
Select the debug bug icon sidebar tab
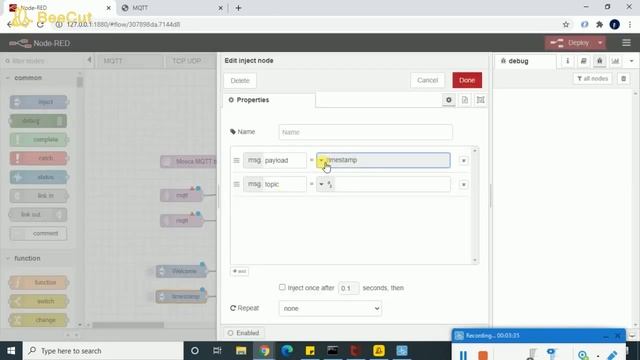coord(599,61)
